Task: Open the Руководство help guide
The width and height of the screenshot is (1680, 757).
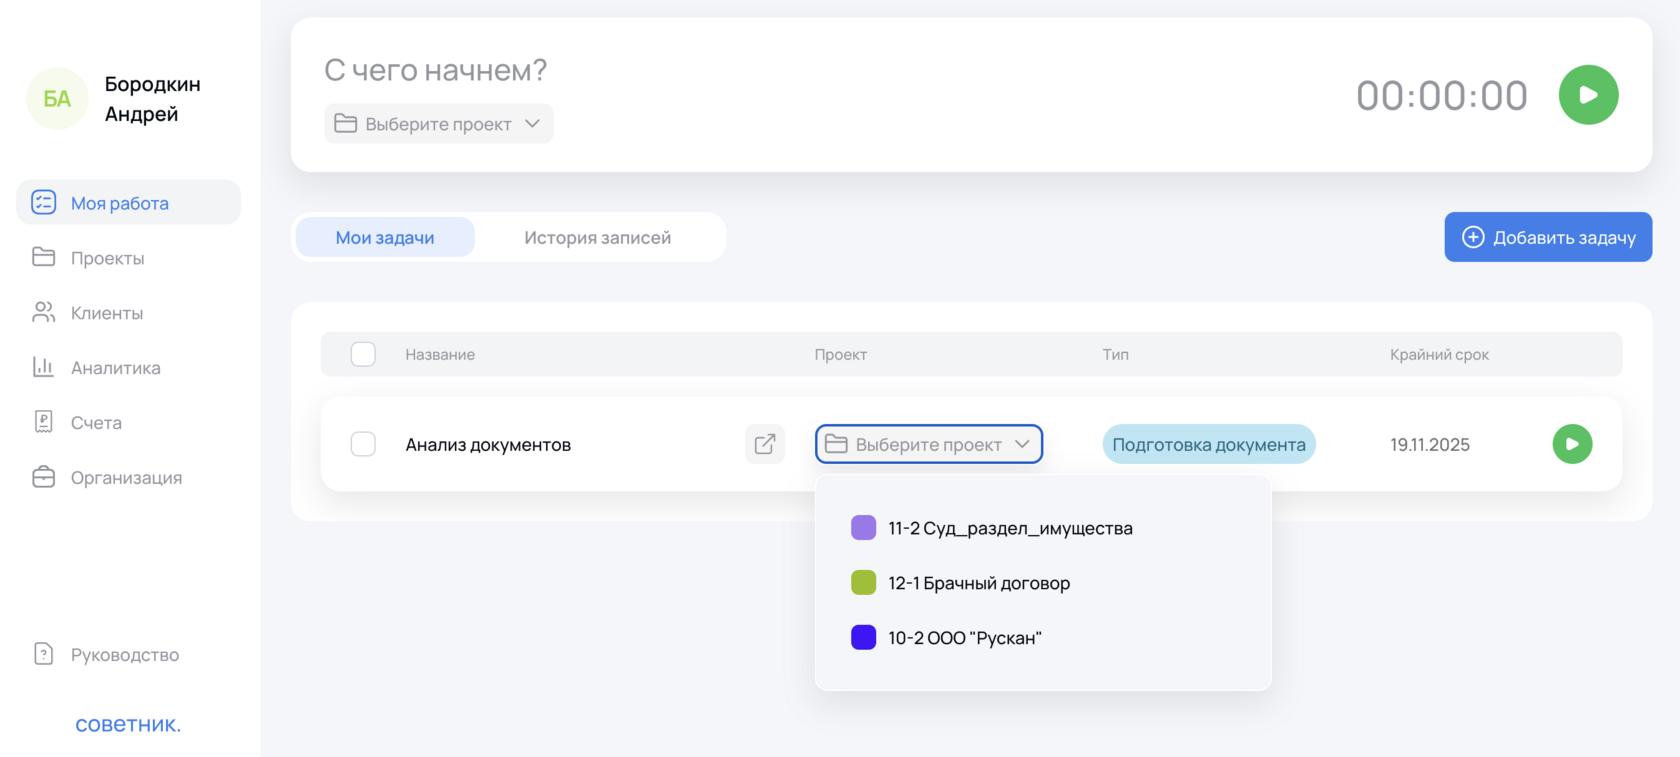Action: [x=124, y=655]
